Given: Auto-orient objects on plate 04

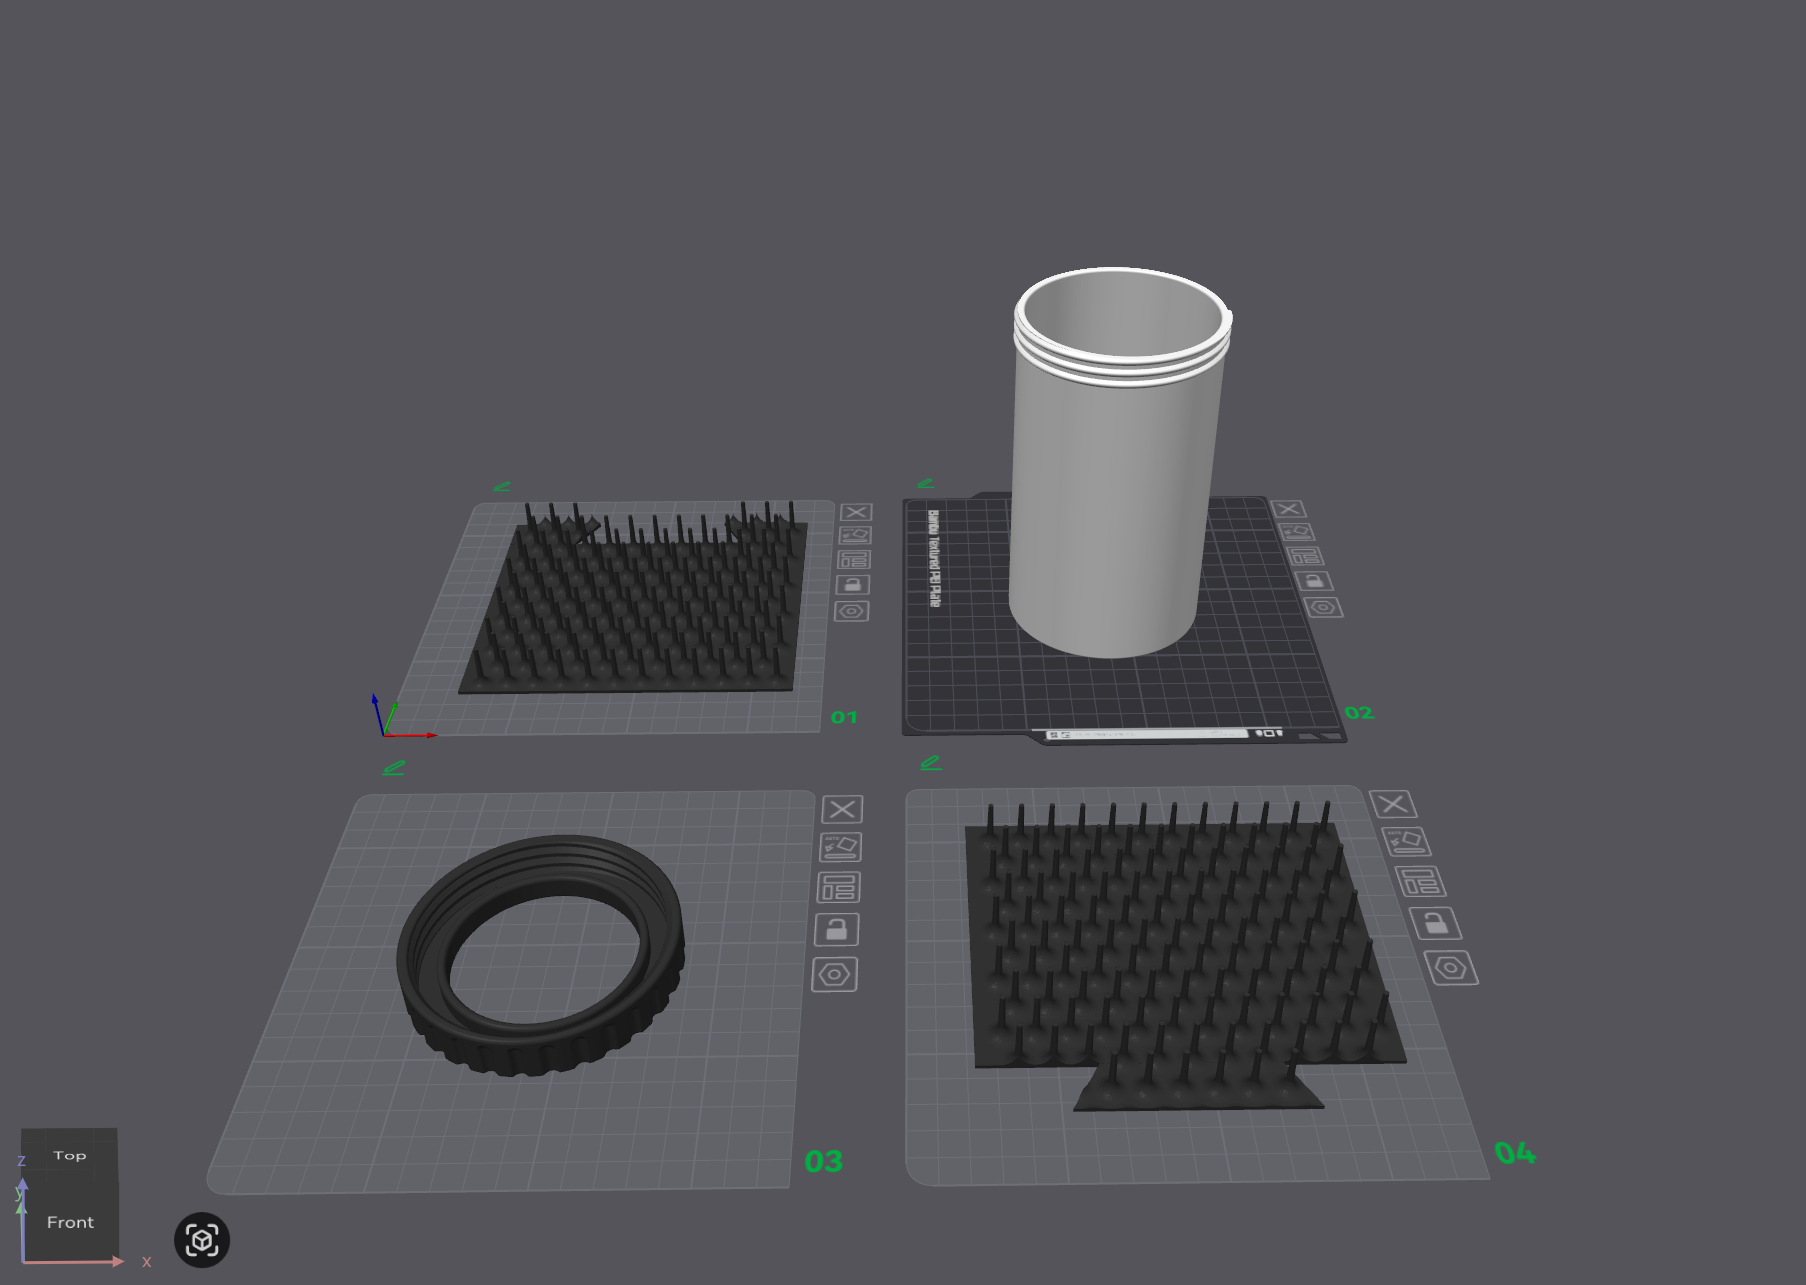Looking at the screenshot, I should point(1406,842).
